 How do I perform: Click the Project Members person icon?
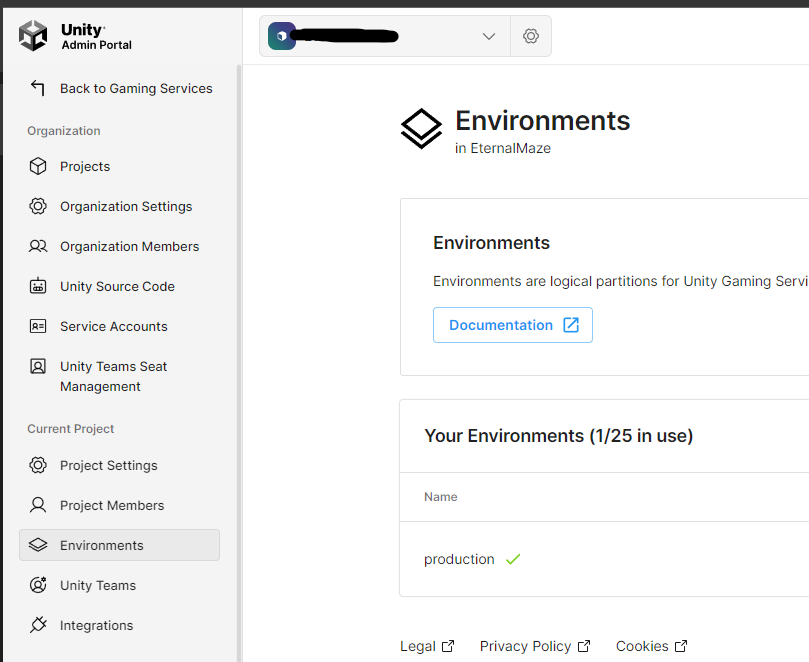(x=38, y=505)
